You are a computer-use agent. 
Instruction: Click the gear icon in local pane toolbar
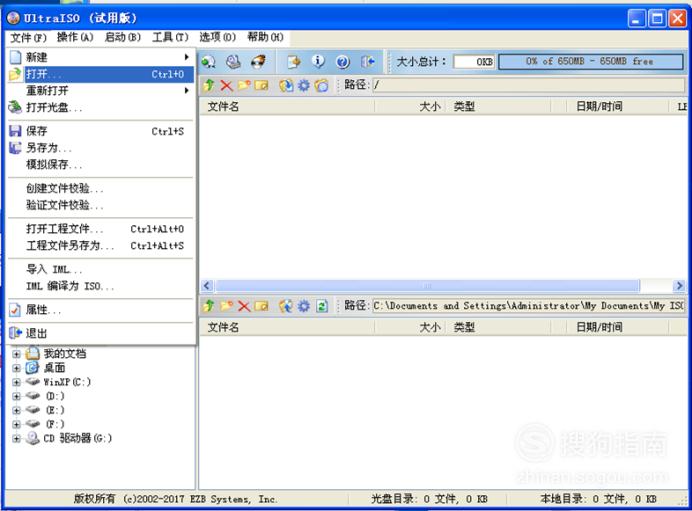click(x=304, y=306)
